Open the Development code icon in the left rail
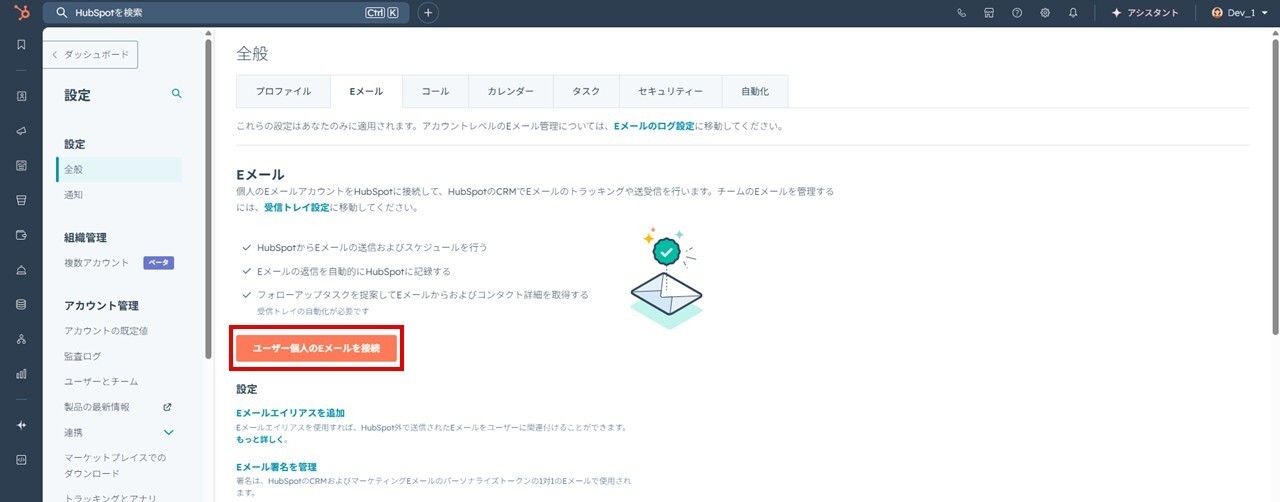The height and width of the screenshot is (502, 1280). tap(21, 459)
